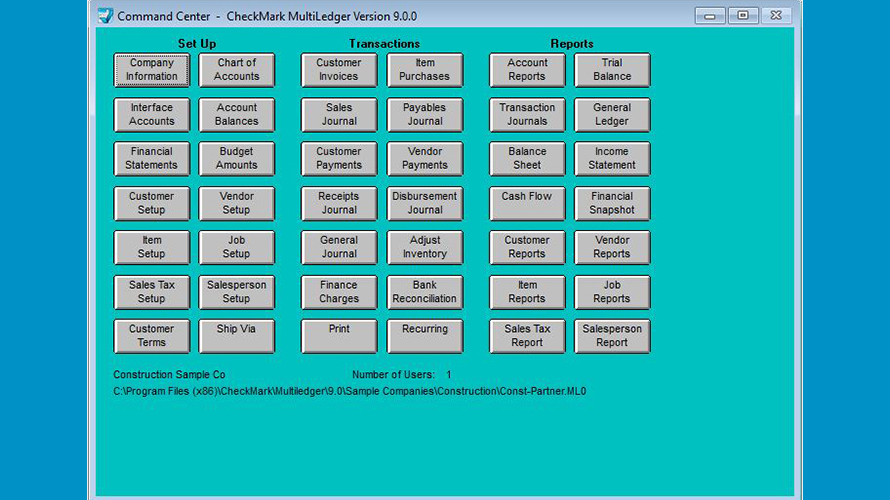Open Job Reports

click(612, 292)
